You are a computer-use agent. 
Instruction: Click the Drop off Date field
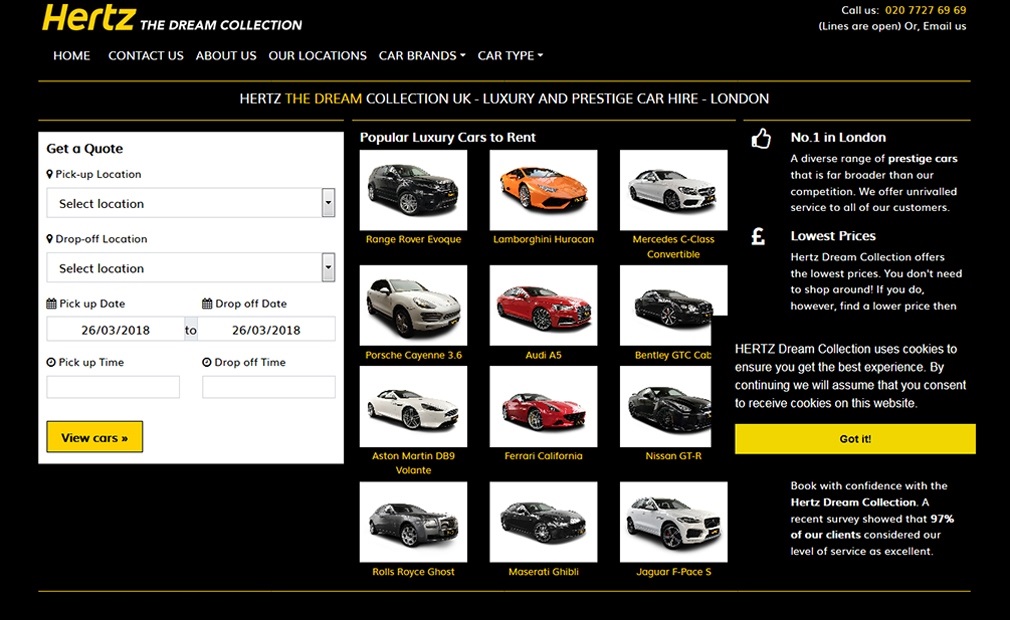pos(266,329)
